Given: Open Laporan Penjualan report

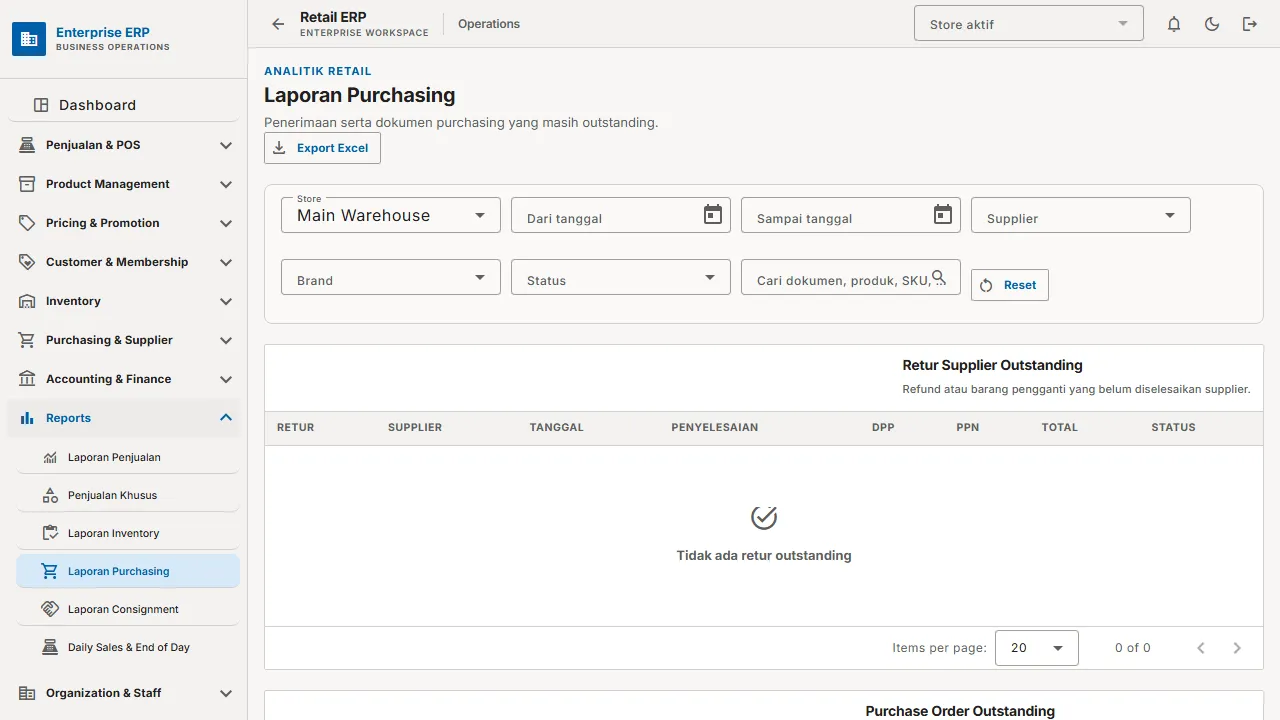Looking at the screenshot, I should [x=128, y=457].
